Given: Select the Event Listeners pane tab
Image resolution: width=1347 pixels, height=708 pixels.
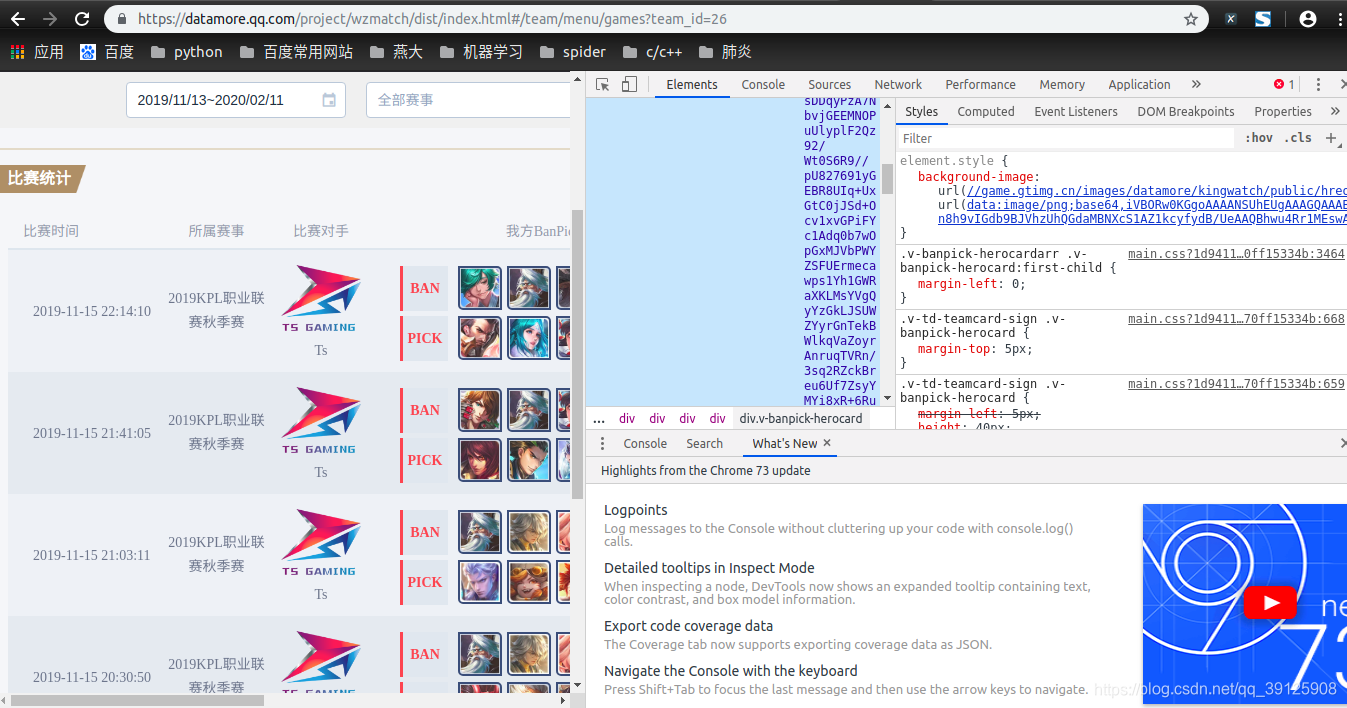Looking at the screenshot, I should click(x=1076, y=112).
